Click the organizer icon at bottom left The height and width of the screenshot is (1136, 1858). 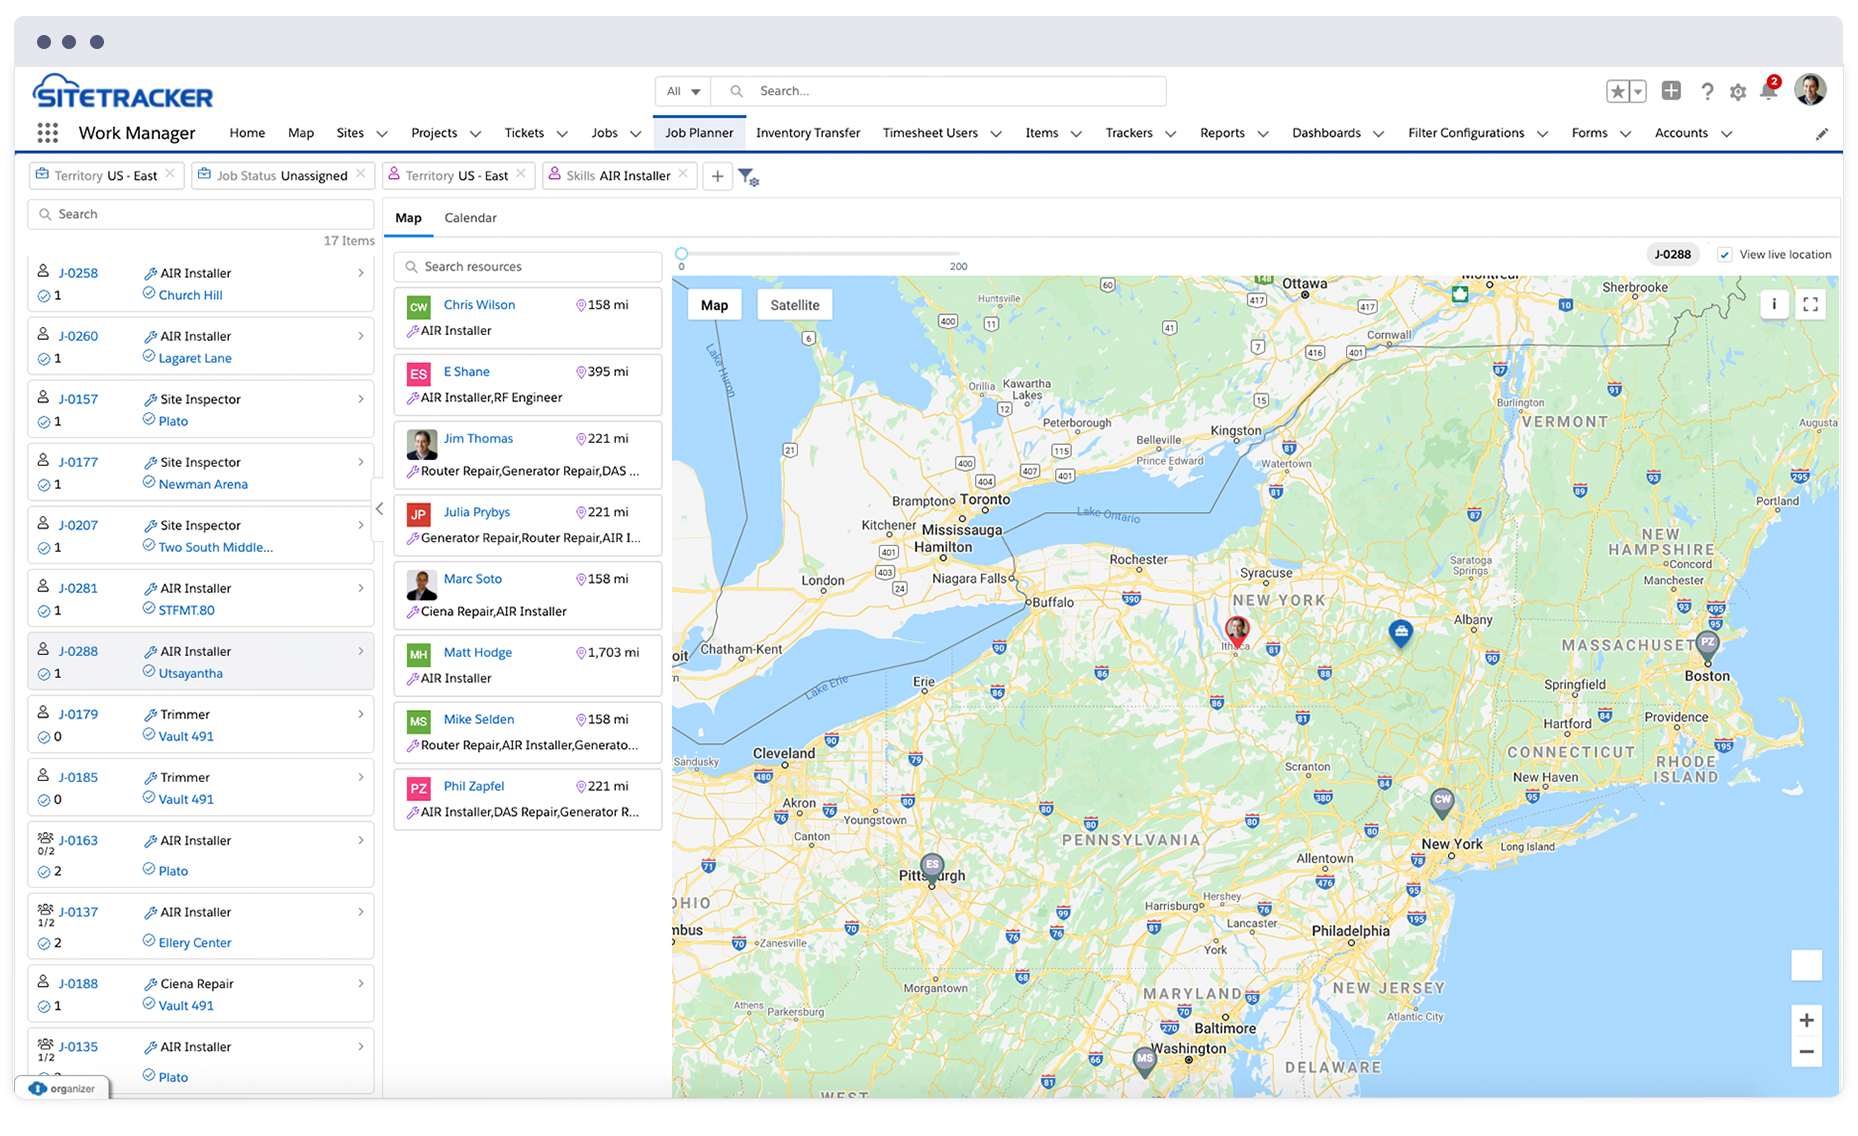tap(38, 1088)
